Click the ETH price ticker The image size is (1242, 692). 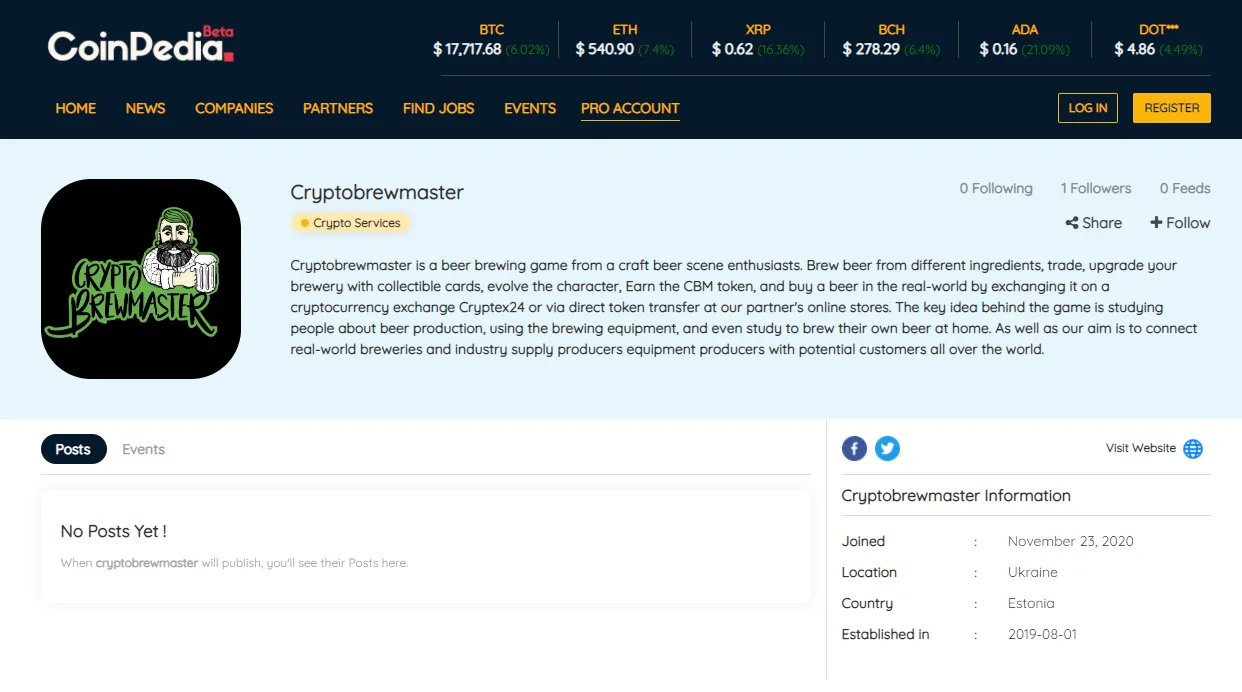pyautogui.click(x=625, y=40)
